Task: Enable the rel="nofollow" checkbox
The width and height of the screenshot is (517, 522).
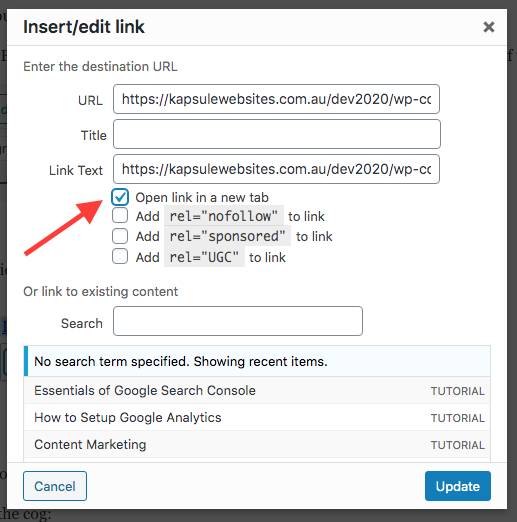Action: pos(120,215)
